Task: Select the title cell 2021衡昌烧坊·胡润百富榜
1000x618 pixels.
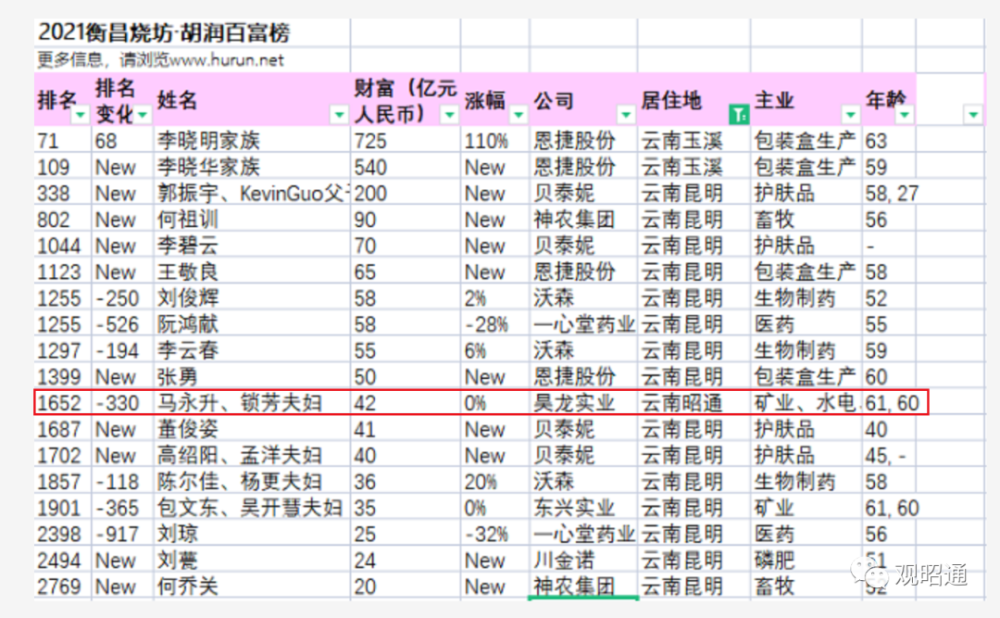Action: pos(192,33)
